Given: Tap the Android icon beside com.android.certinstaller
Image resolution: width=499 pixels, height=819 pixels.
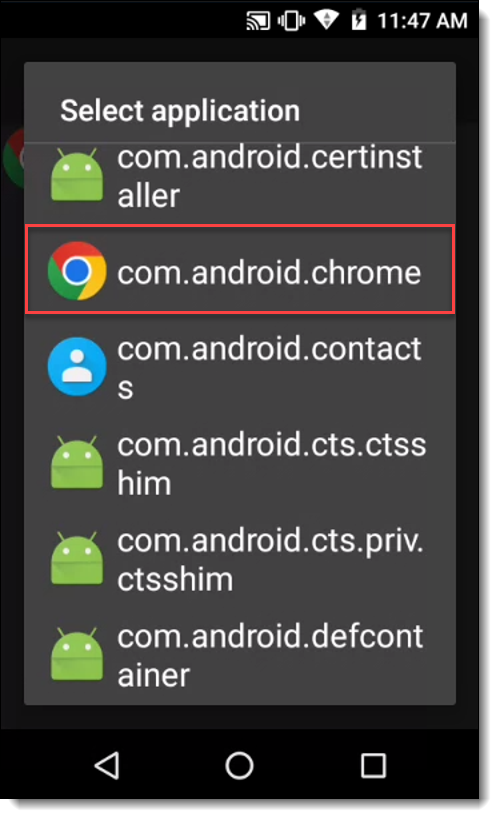Looking at the screenshot, I should click(77, 175).
